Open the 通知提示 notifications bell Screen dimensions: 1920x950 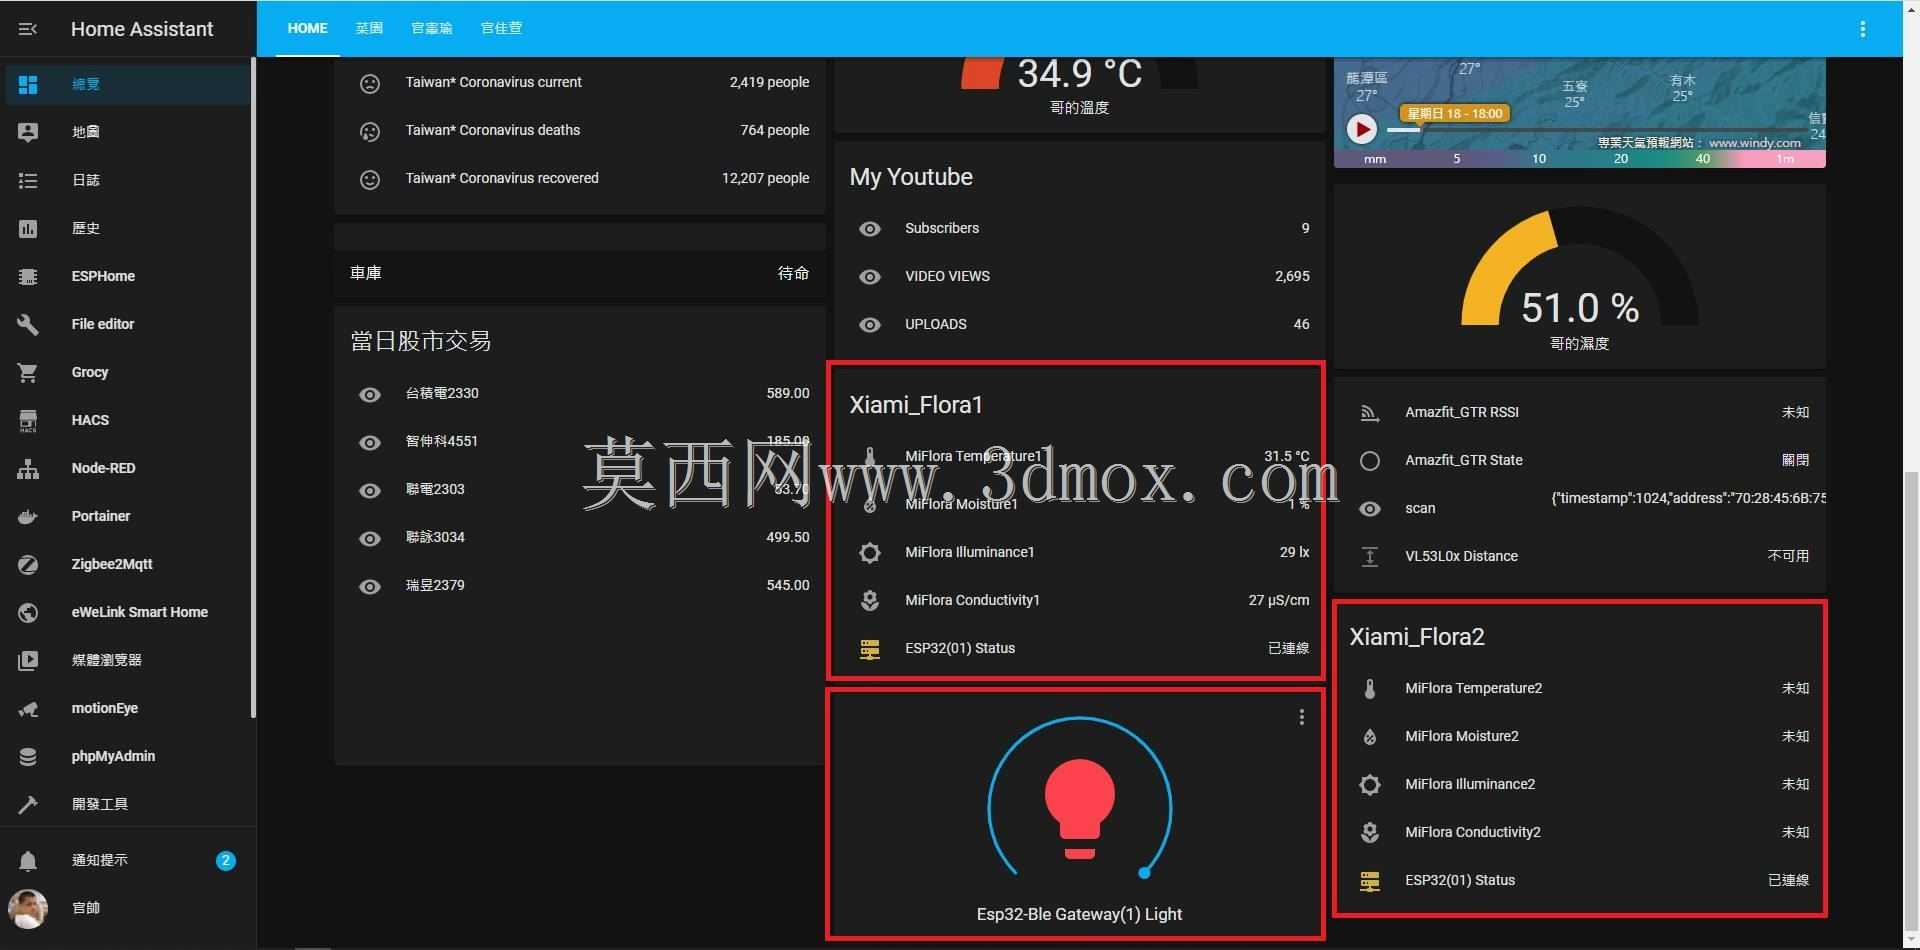pyautogui.click(x=28, y=860)
